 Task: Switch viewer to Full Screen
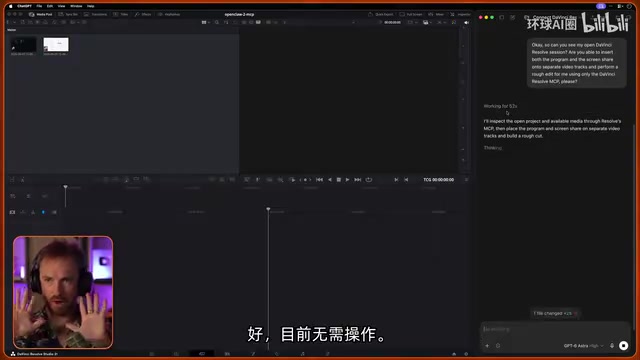411,14
